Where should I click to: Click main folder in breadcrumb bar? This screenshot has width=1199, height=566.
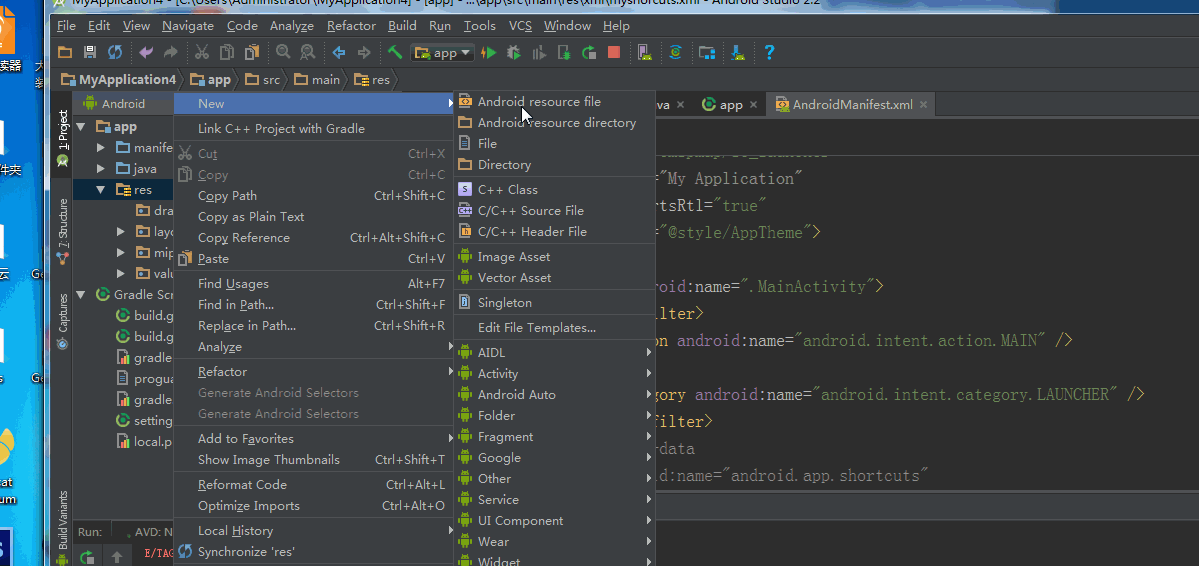coord(317,80)
